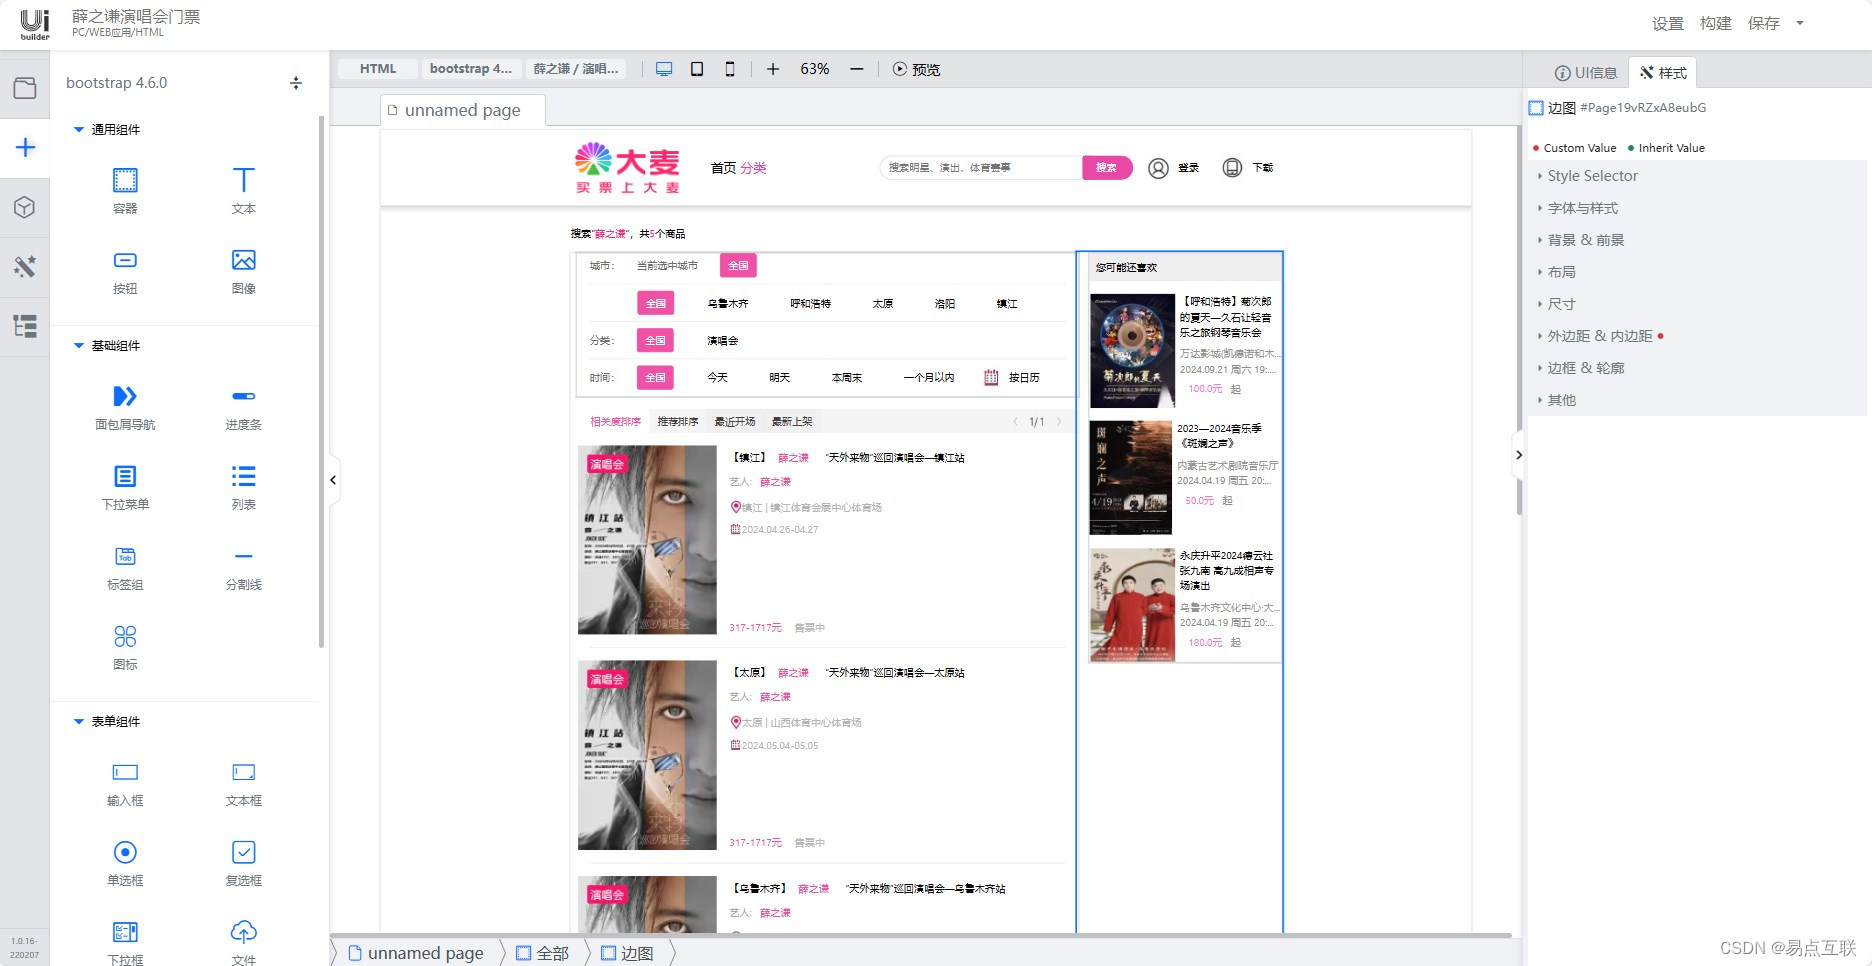Select the 进度条 progress bar component
Viewport: 1872px width, 966px height.
[x=243, y=407]
